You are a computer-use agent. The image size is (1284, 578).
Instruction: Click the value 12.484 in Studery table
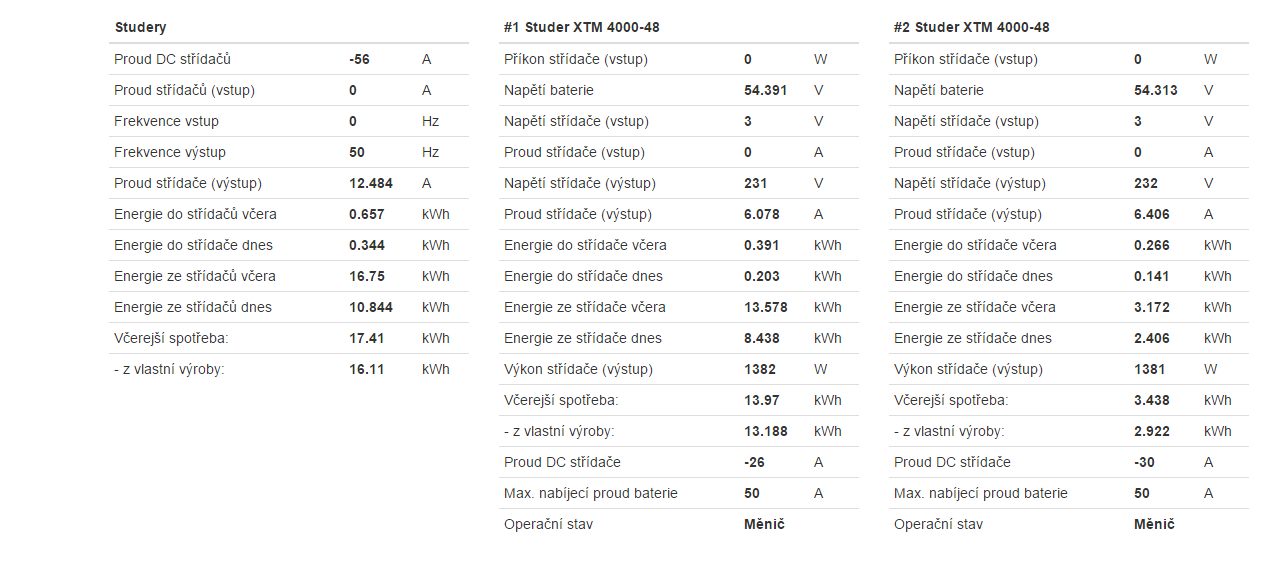click(370, 183)
